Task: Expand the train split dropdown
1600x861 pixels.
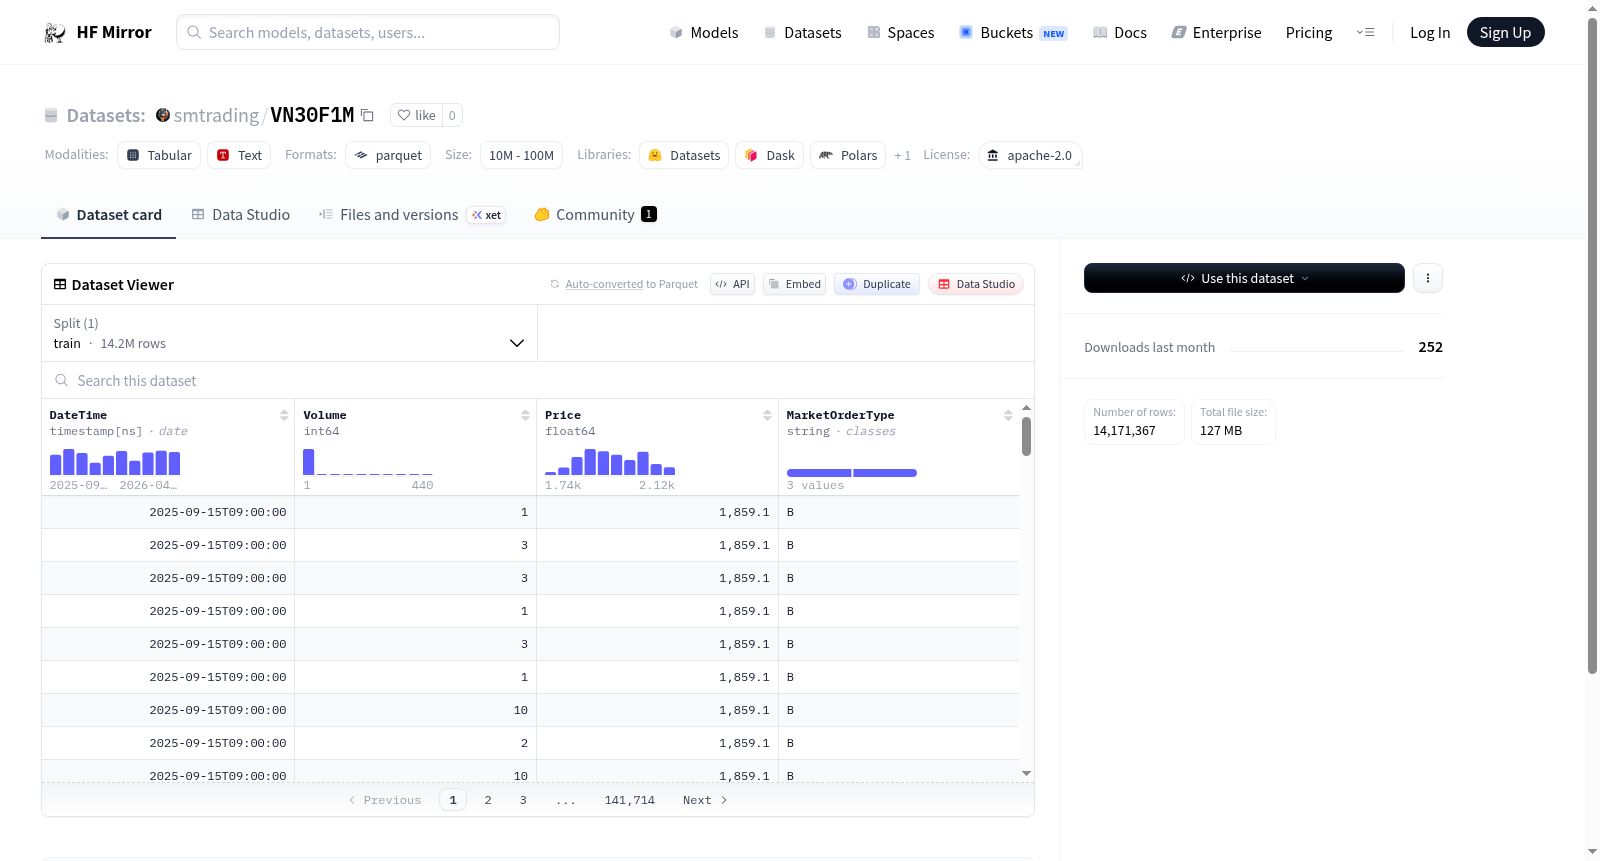Action: click(290, 333)
